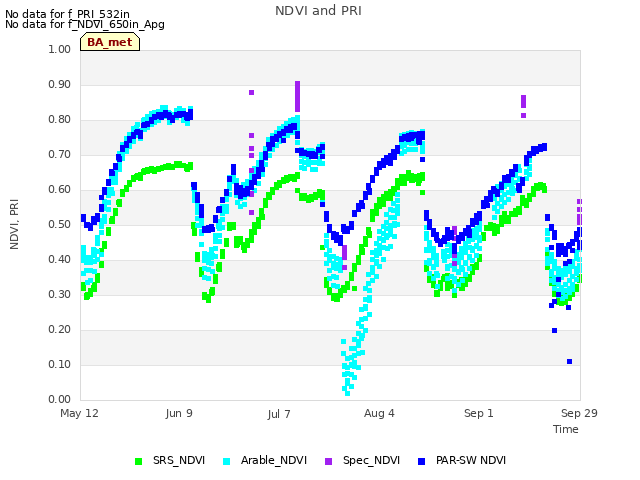Click the 1.00 y-axis tick label
Image resolution: width=640 pixels, height=480 pixels.
pos(60,49)
